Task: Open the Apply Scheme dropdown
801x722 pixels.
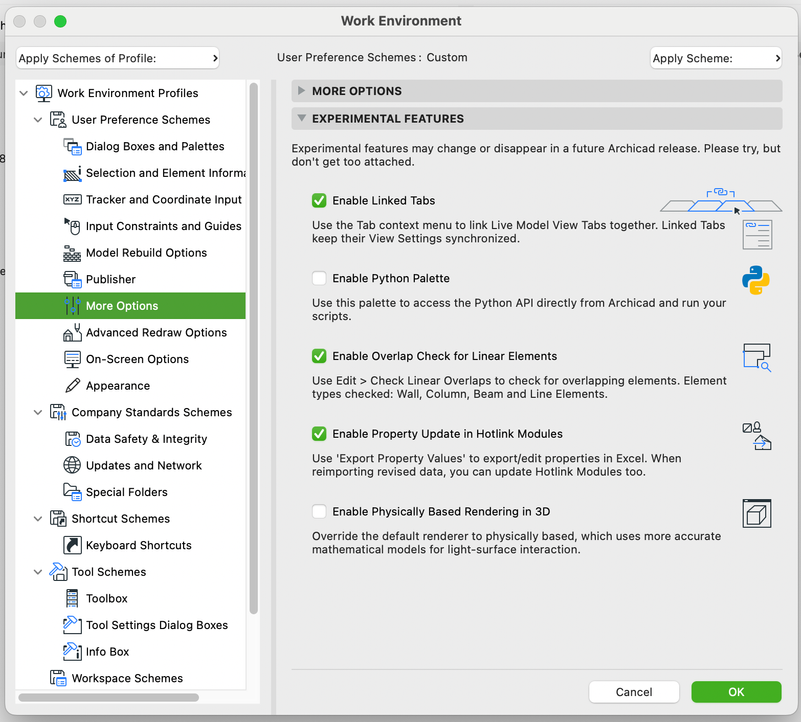Action: click(x=716, y=58)
